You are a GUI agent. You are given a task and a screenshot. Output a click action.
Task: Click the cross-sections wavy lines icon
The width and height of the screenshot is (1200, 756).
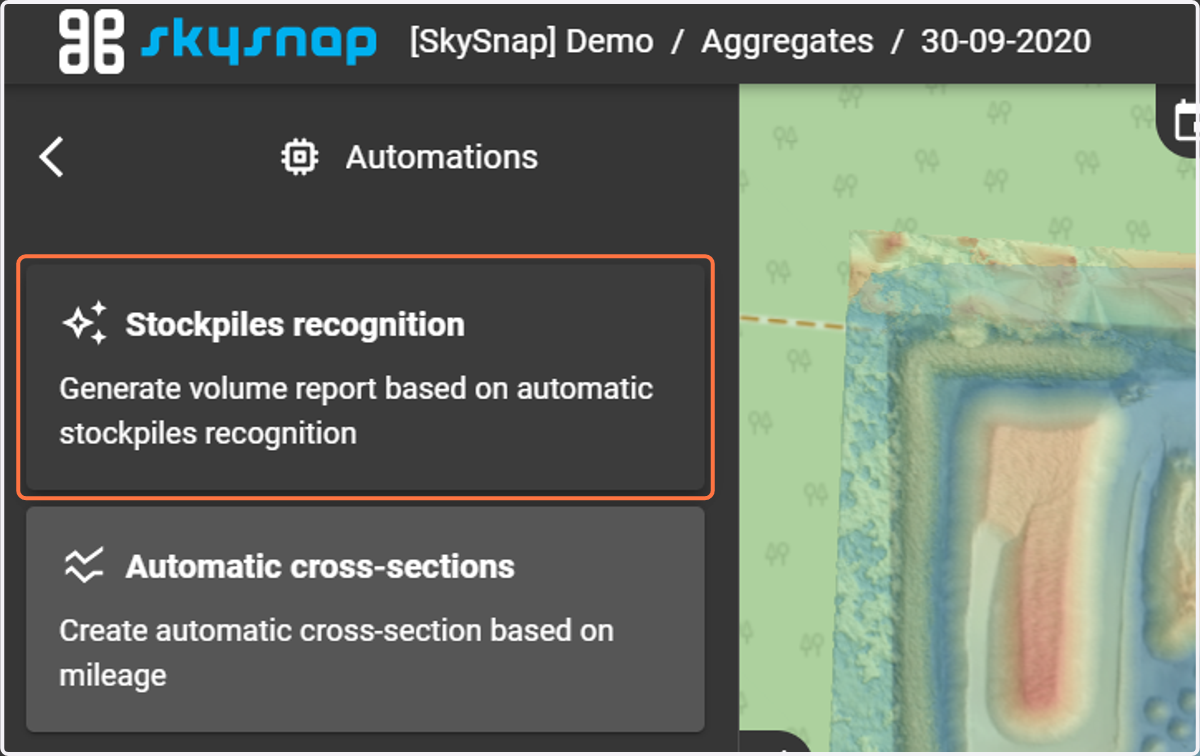[x=84, y=566]
